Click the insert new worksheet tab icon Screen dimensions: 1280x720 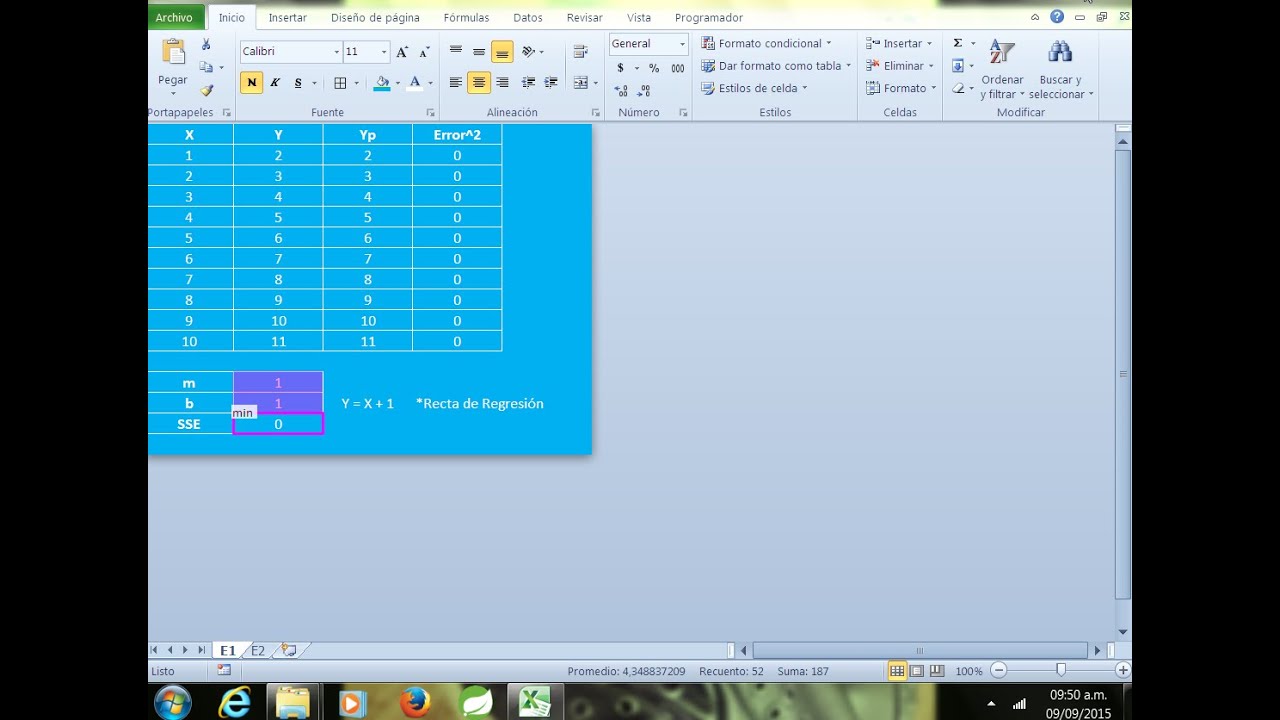coord(289,650)
